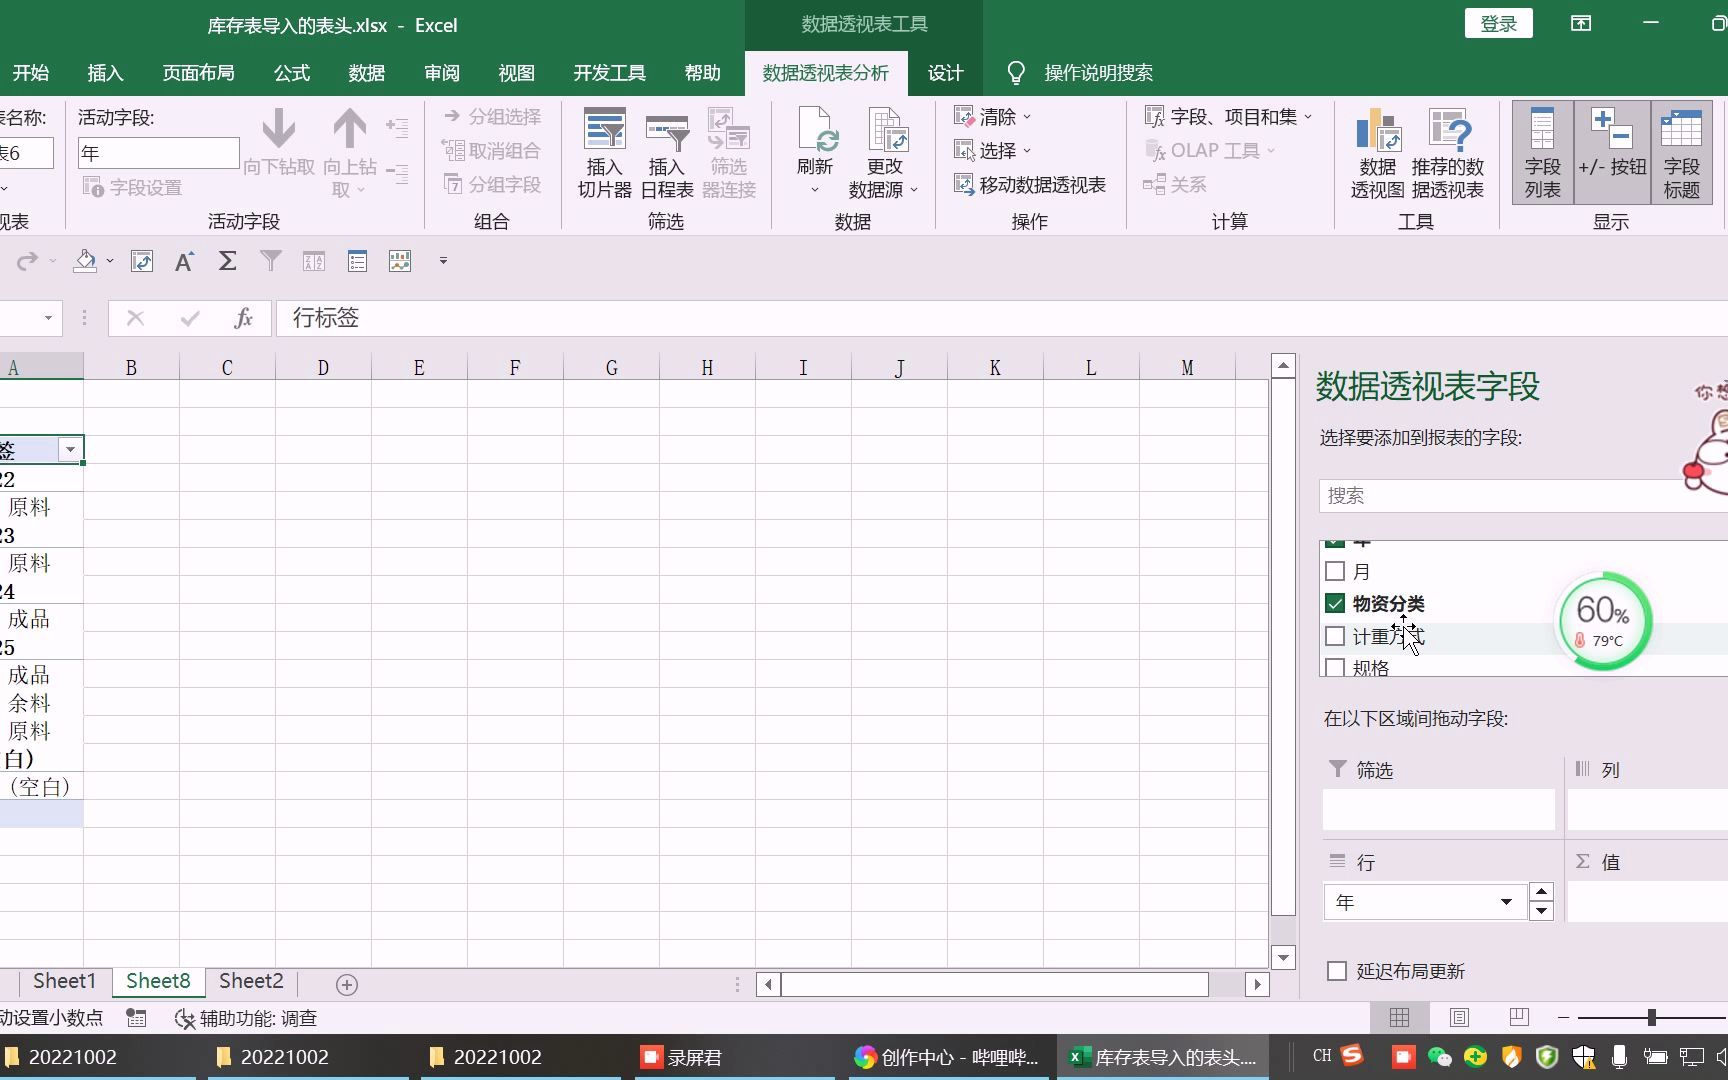1728x1080 pixels.
Task: Switch to the 设计 ribbon tab
Action: click(944, 72)
